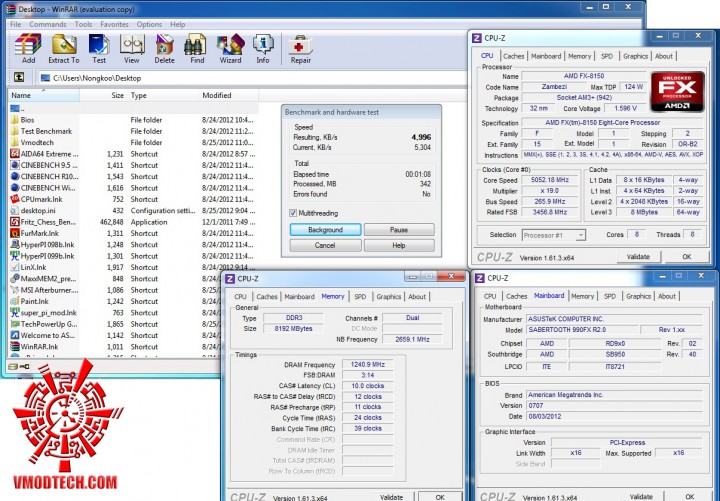Click the Pause button
This screenshot has width=720, height=501.
click(399, 230)
